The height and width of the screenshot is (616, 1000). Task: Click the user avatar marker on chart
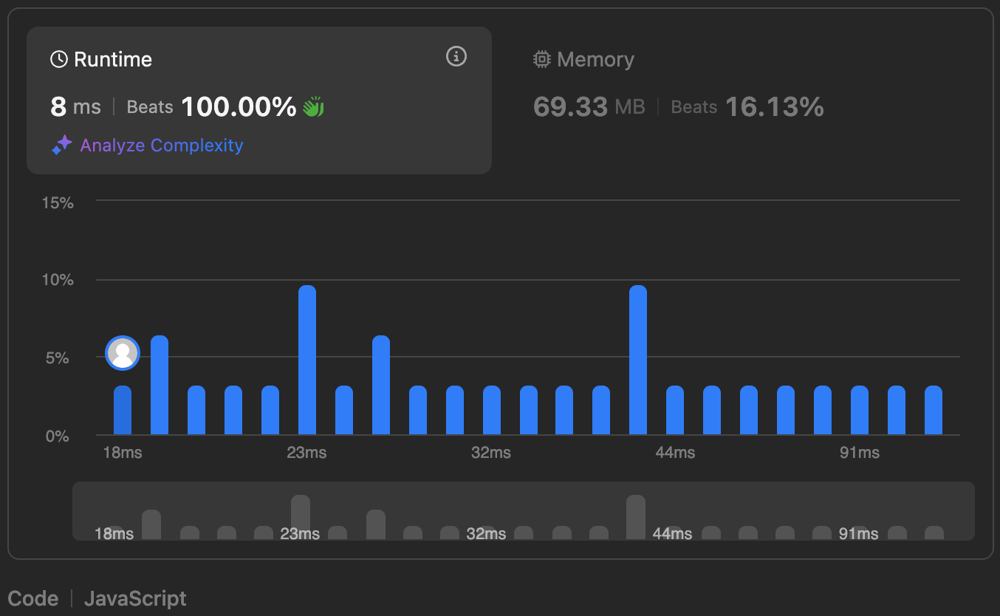pos(122,353)
